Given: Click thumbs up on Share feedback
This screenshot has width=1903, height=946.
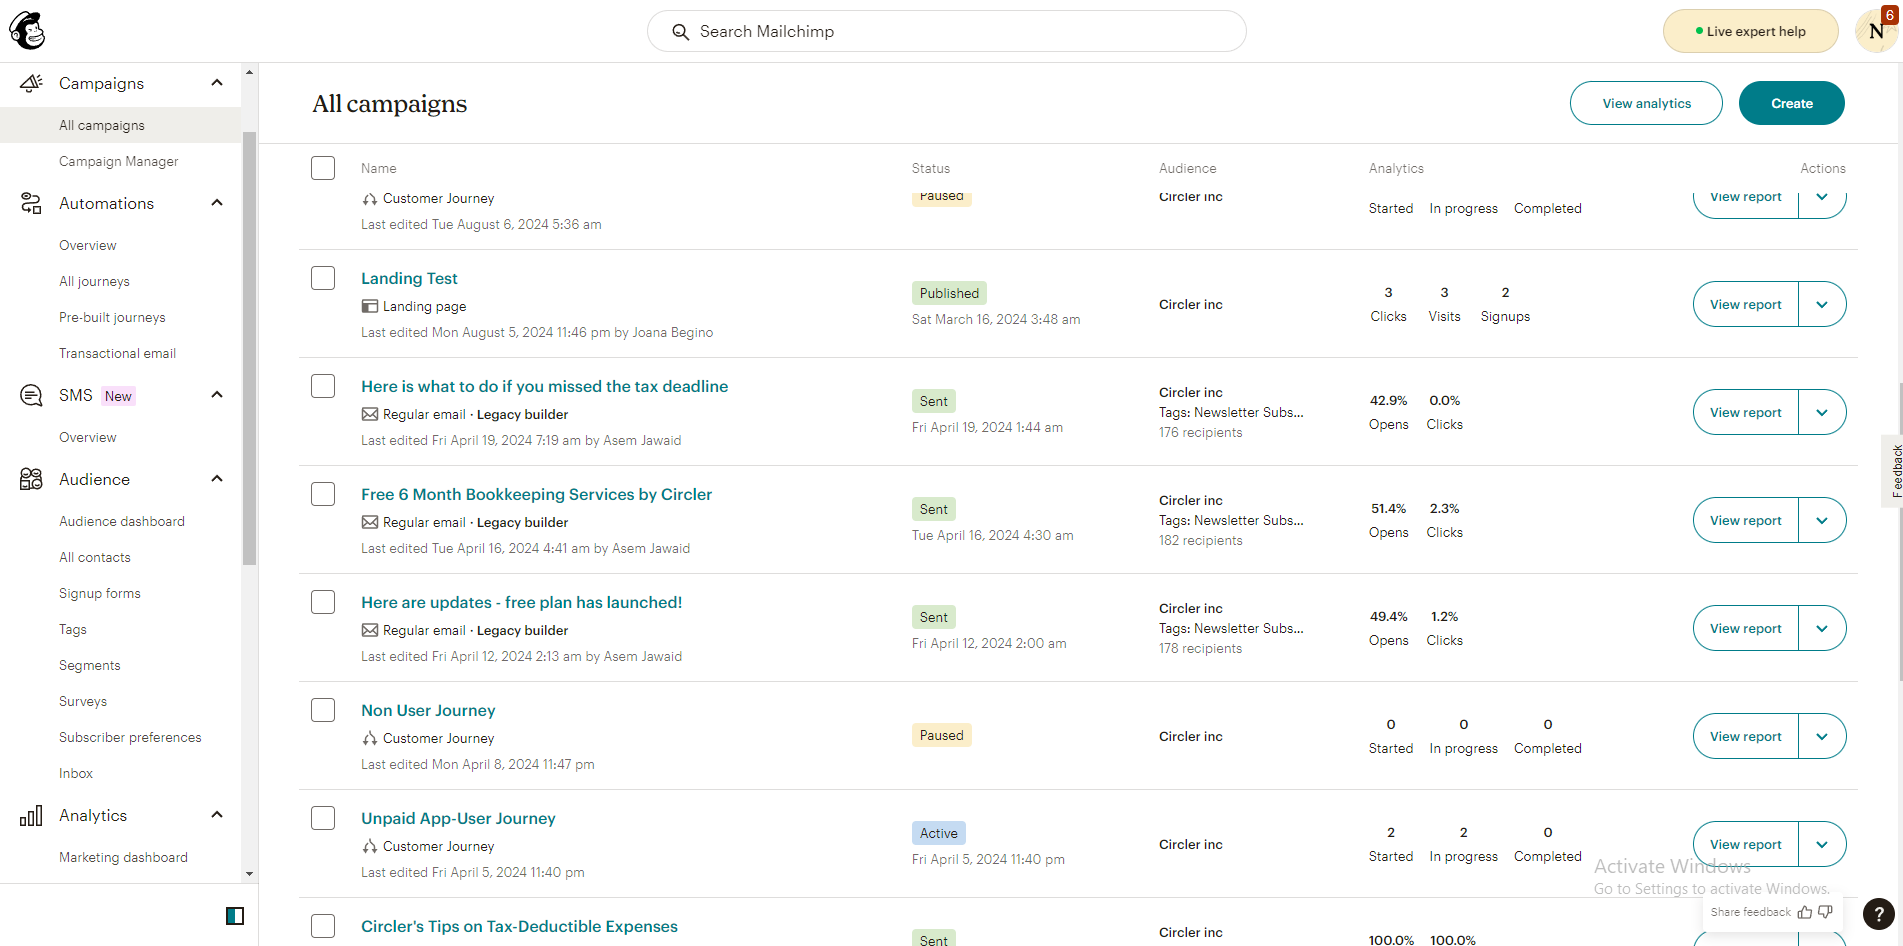Looking at the screenshot, I should click(x=1804, y=912).
